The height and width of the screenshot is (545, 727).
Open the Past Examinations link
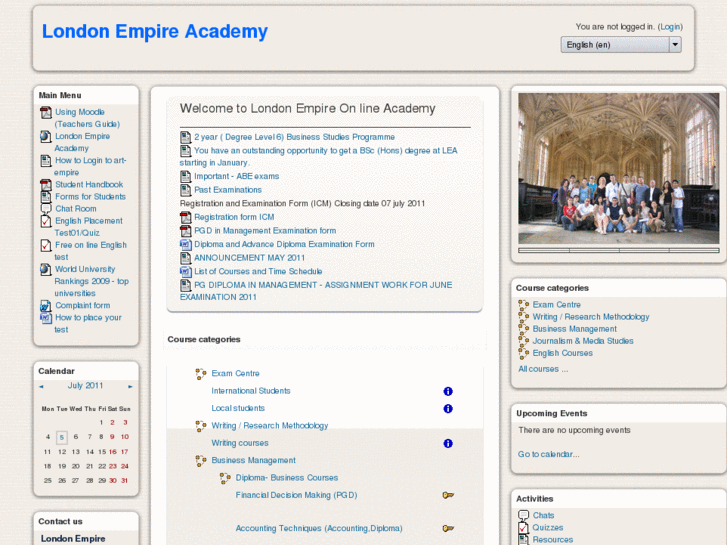[x=228, y=190]
